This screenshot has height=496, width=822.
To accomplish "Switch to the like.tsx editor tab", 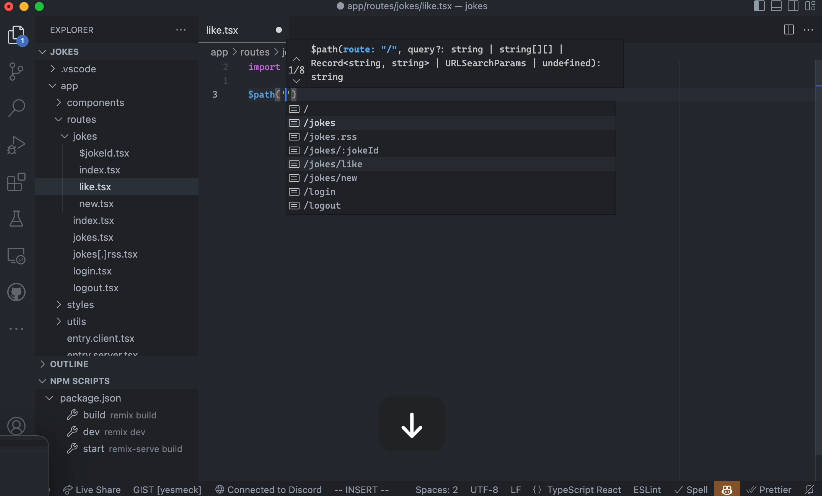I will pos(223,30).
